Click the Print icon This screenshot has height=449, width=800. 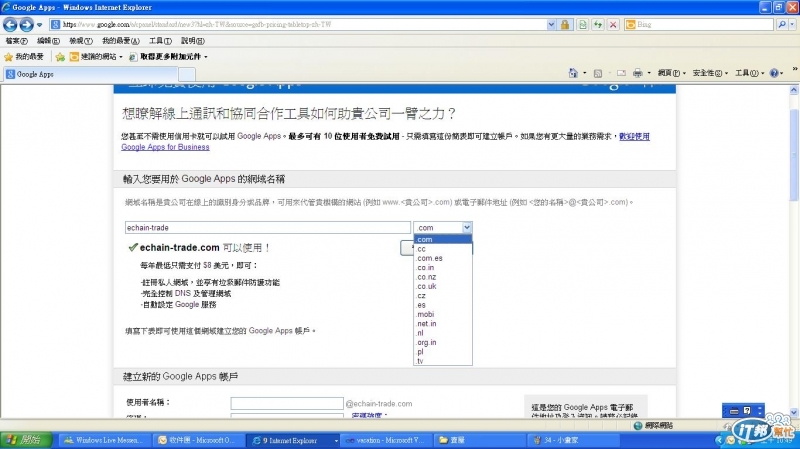[x=637, y=73]
